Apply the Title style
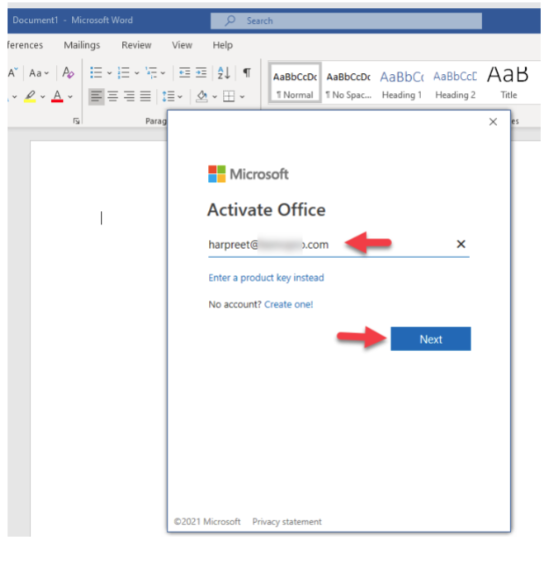Screen dimensions: 553x574 point(508,82)
